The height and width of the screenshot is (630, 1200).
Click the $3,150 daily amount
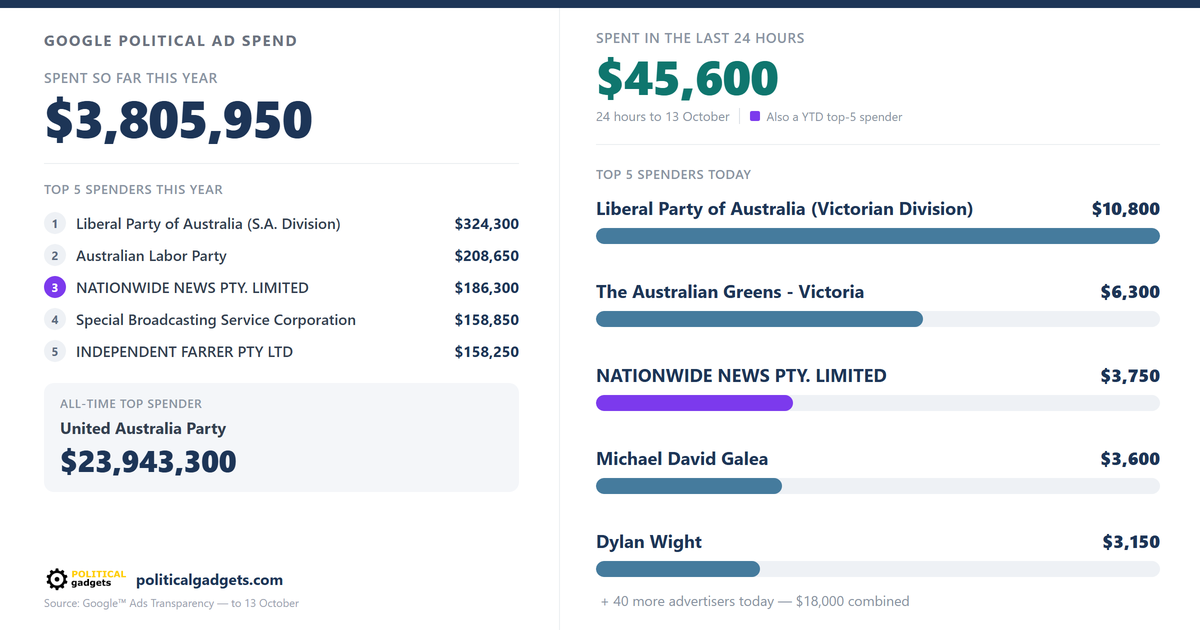pos(1131,542)
